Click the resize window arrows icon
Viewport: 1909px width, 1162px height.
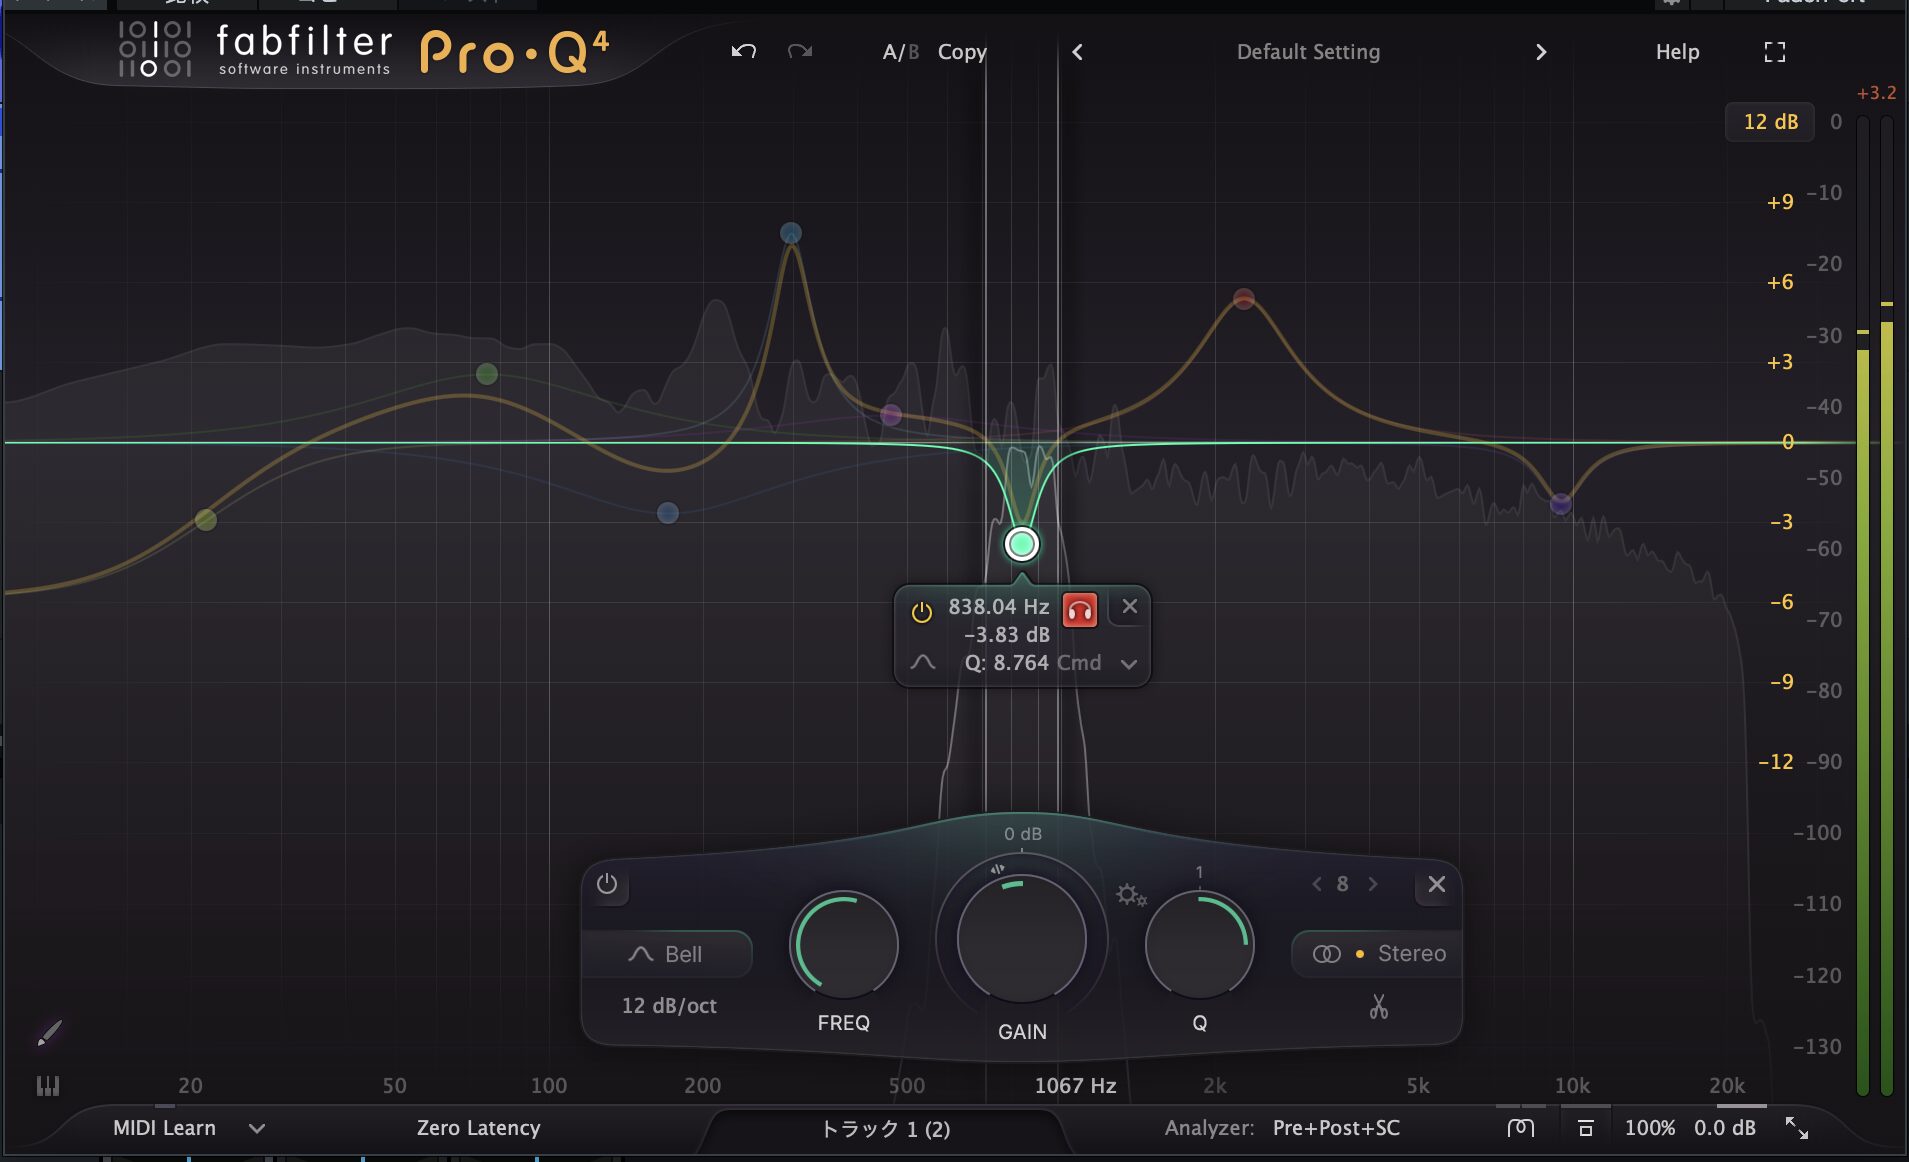[1796, 1128]
